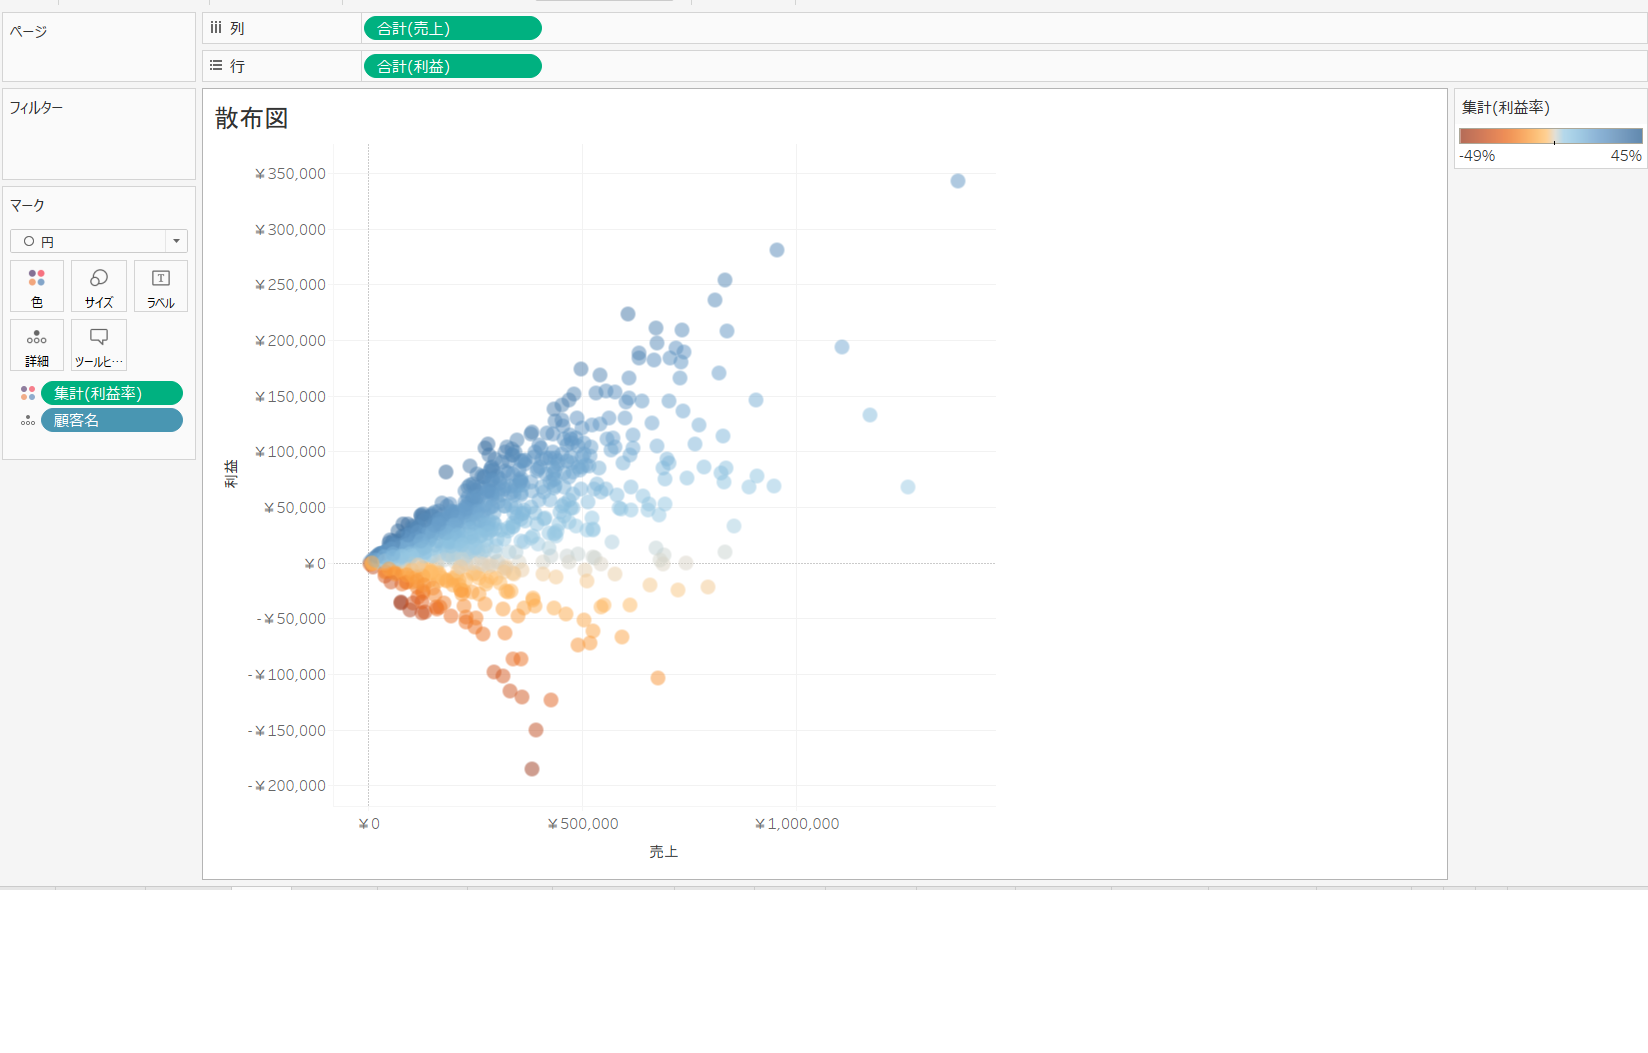The height and width of the screenshot is (1053, 1648).
Task: Select the 集計(利益率) pill in marks card
Action: click(112, 393)
